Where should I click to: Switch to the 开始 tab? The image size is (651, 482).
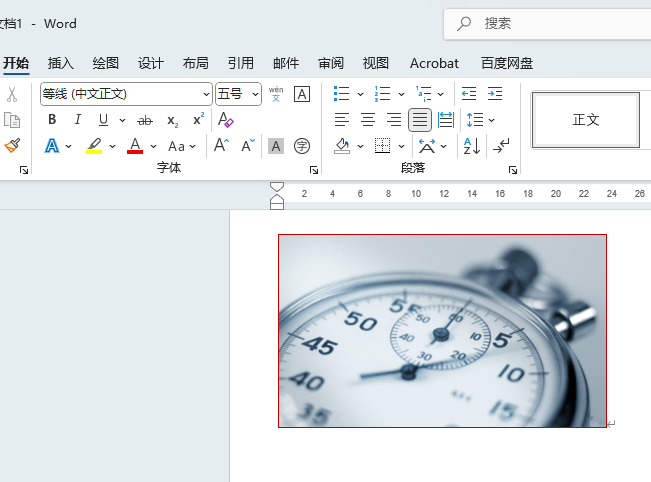click(16, 64)
